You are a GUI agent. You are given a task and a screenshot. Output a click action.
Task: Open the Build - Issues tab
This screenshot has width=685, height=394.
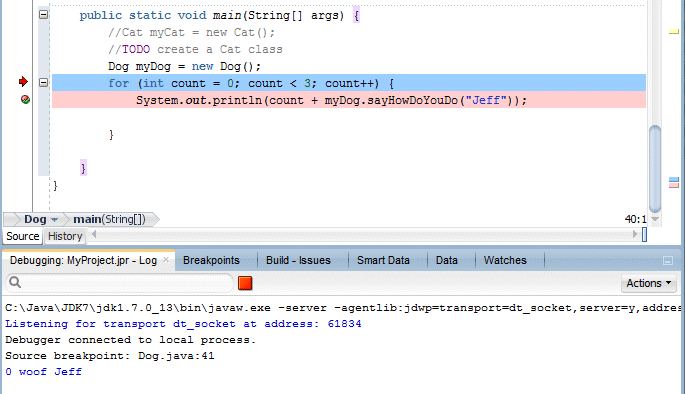[298, 260]
